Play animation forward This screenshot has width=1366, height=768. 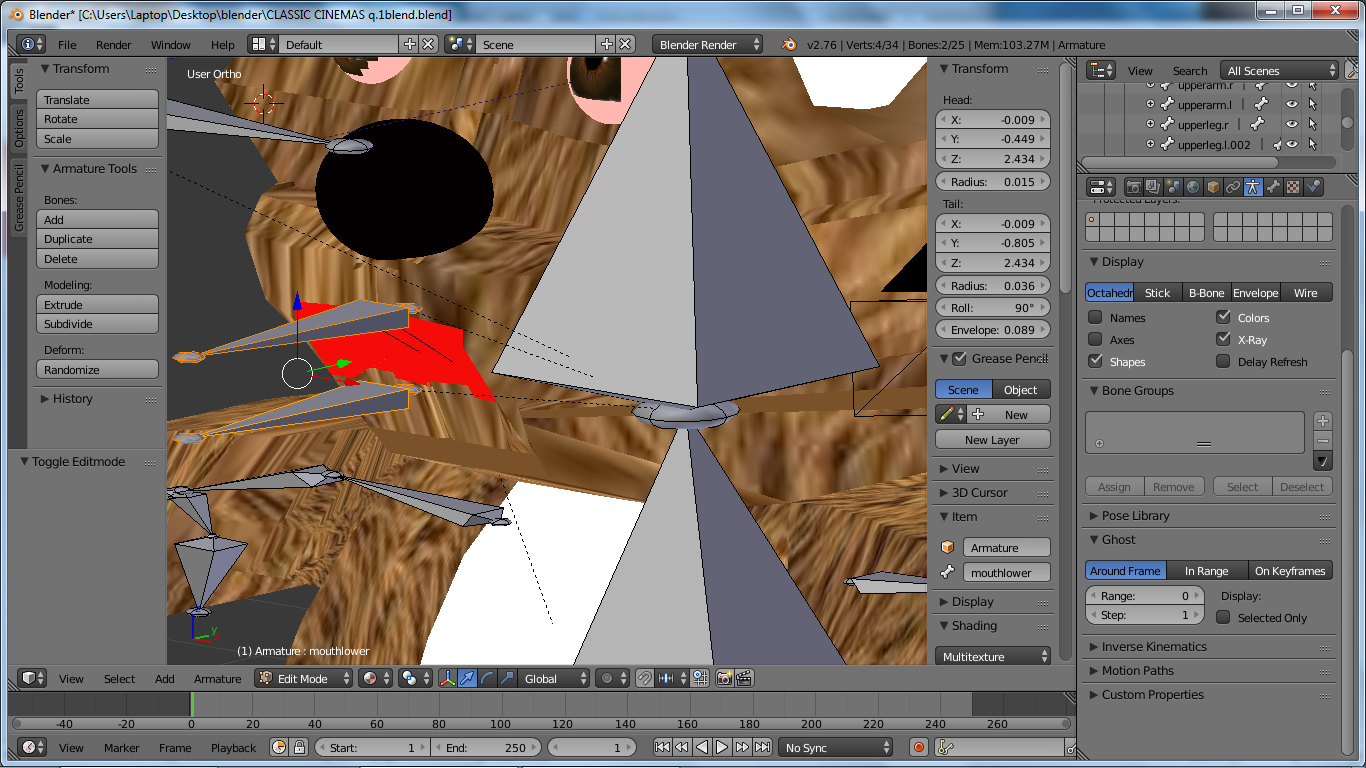coord(722,748)
